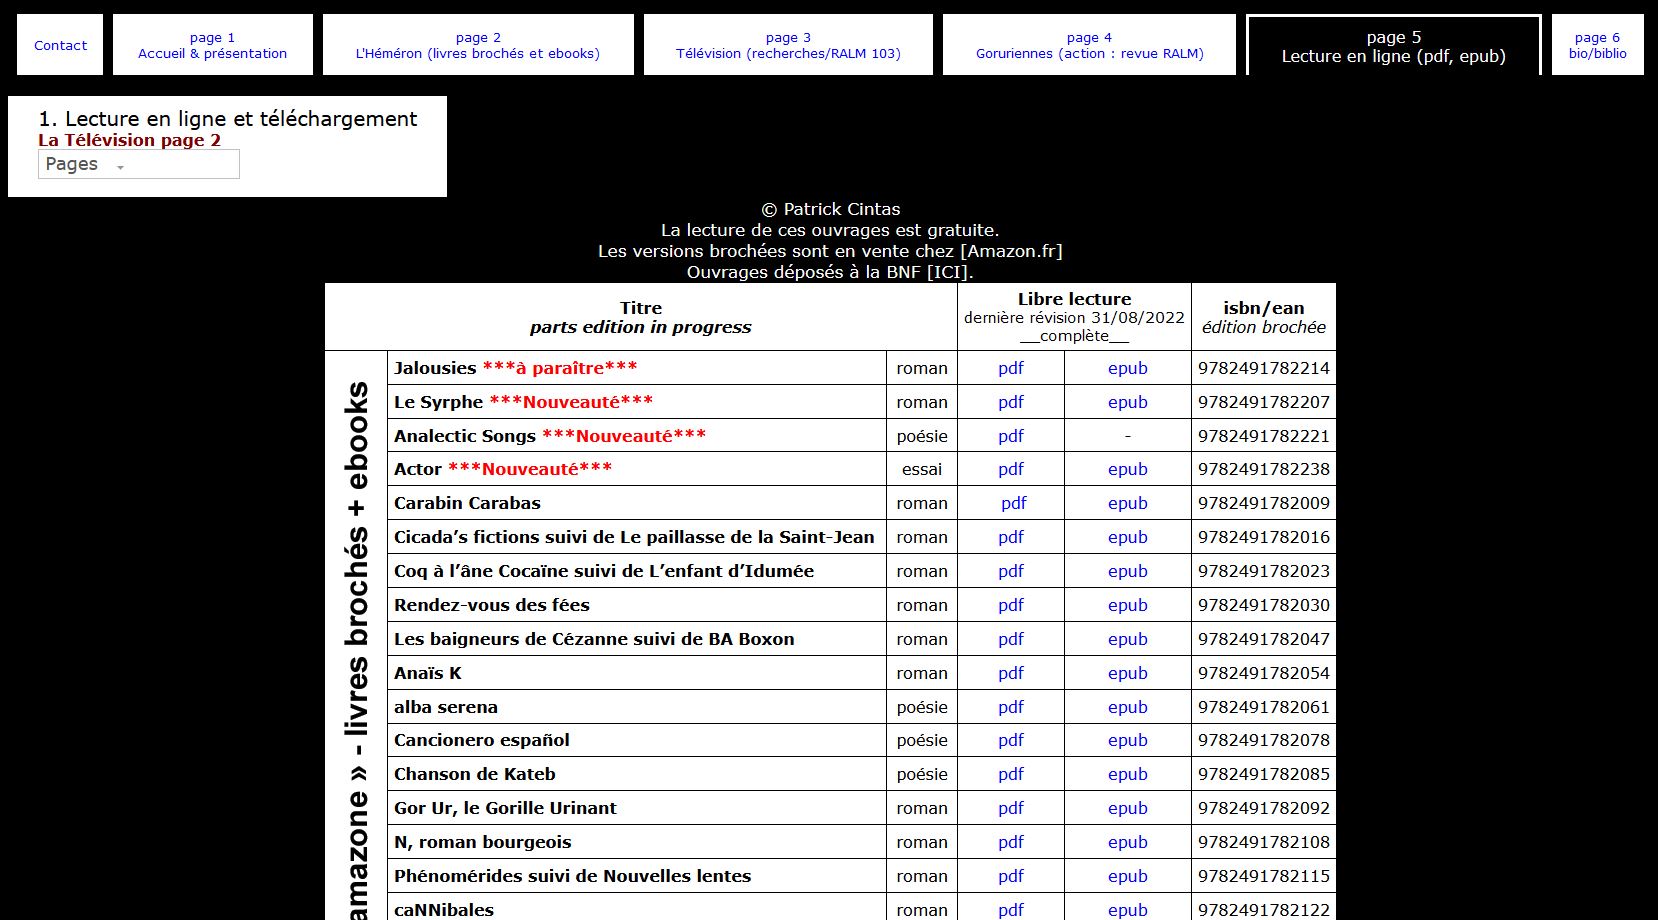The image size is (1658, 920).
Task: Open page 2 L'Héméron tab
Action: (478, 45)
